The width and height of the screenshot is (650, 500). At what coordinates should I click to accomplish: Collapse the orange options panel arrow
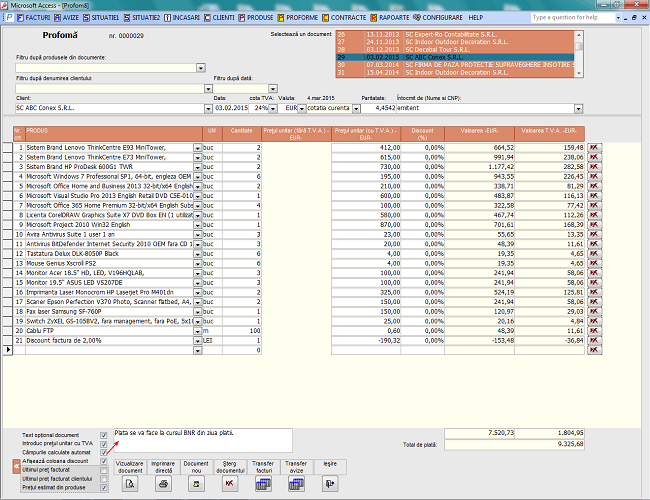[16, 466]
